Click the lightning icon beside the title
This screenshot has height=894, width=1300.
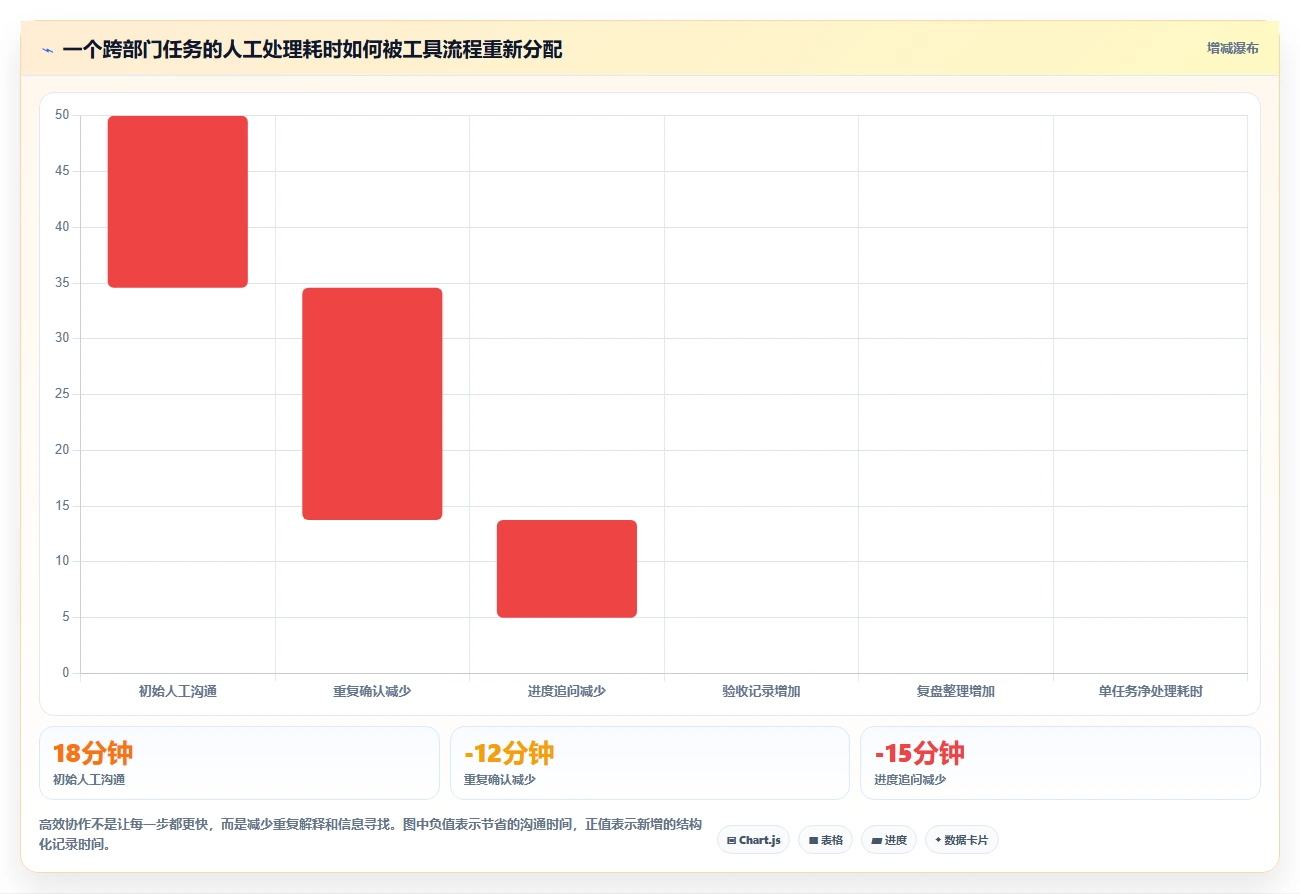[47, 50]
